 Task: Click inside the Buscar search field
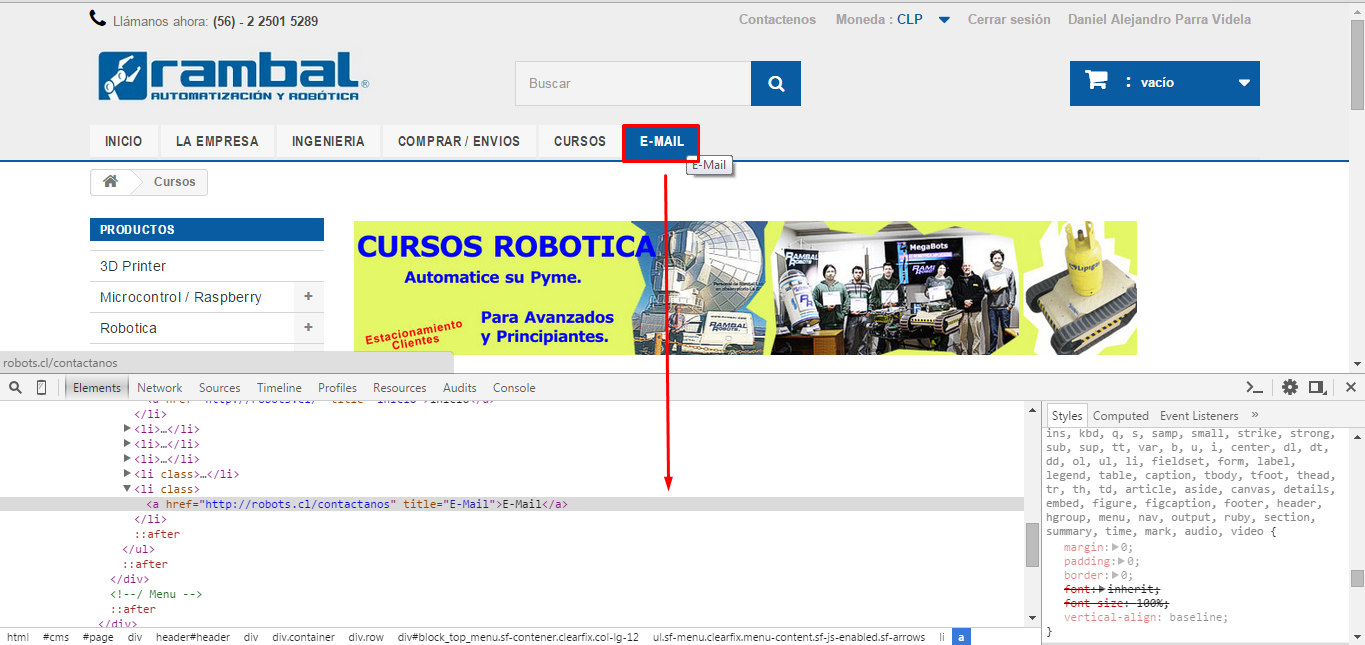633,83
